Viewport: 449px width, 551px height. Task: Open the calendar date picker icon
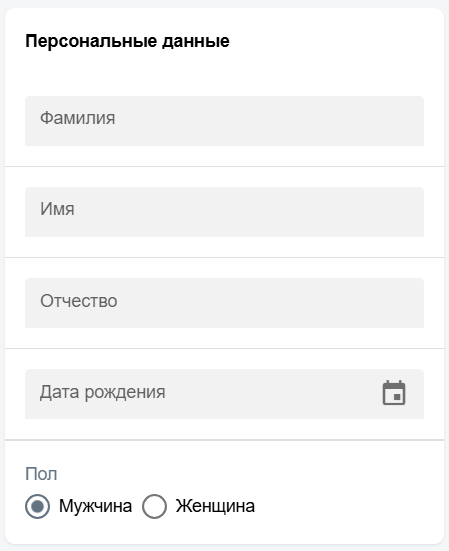click(394, 393)
